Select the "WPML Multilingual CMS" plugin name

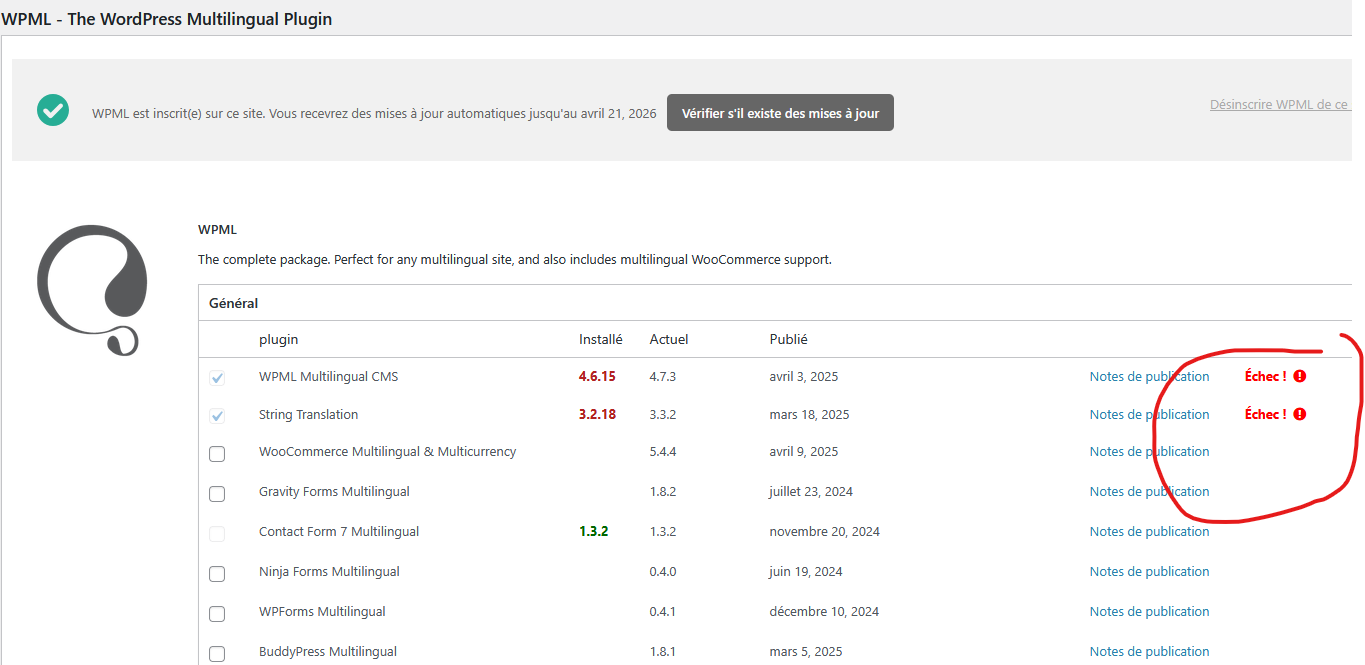pos(328,377)
